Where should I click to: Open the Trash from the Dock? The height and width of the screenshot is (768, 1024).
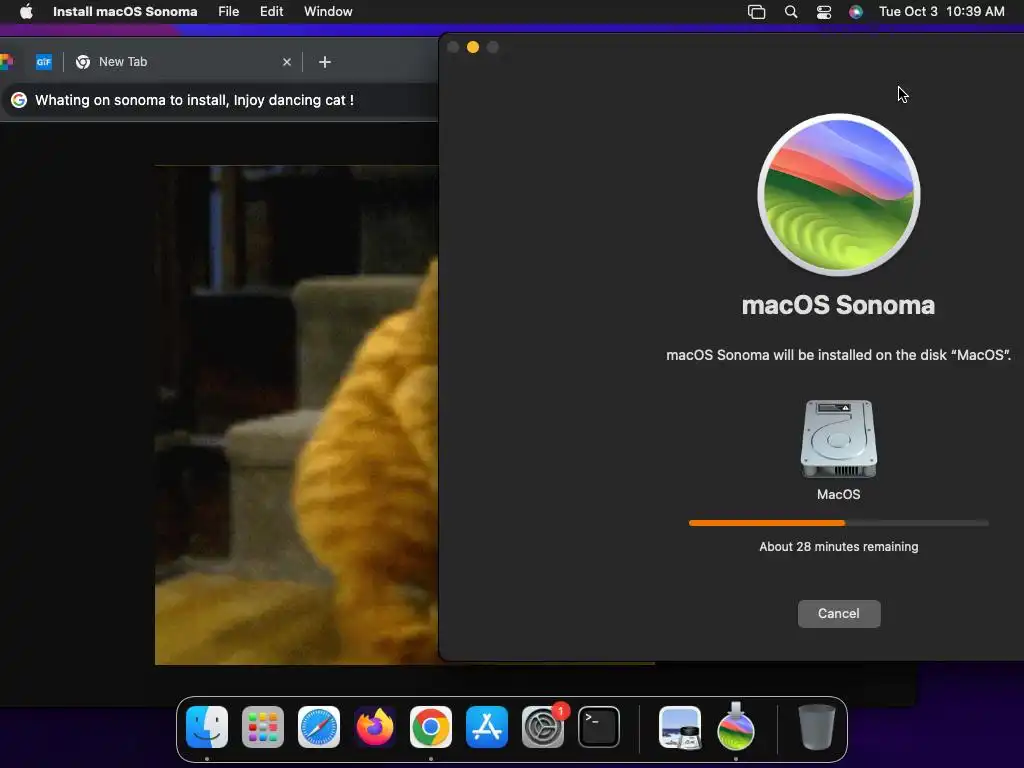pyautogui.click(x=816, y=727)
